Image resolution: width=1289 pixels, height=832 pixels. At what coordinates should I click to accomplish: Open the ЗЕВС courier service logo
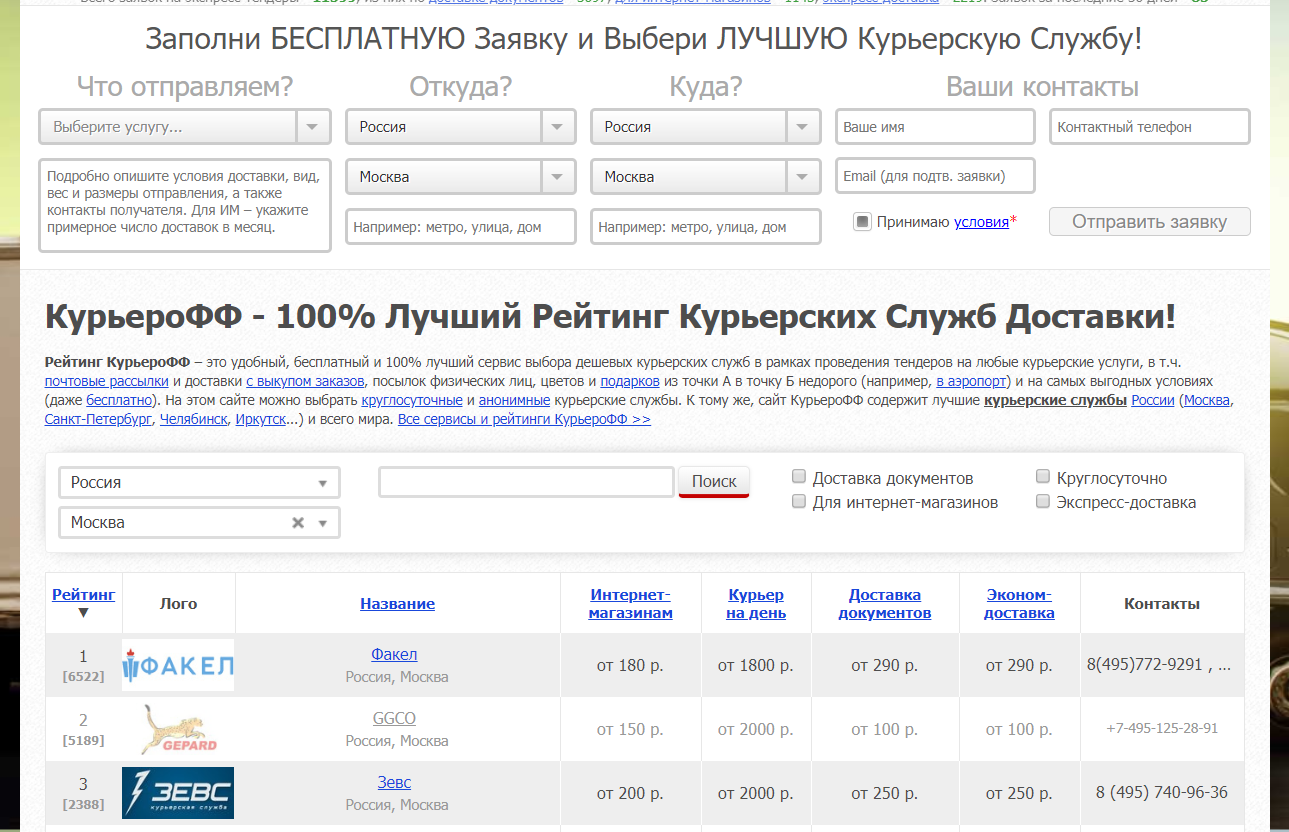[x=178, y=793]
